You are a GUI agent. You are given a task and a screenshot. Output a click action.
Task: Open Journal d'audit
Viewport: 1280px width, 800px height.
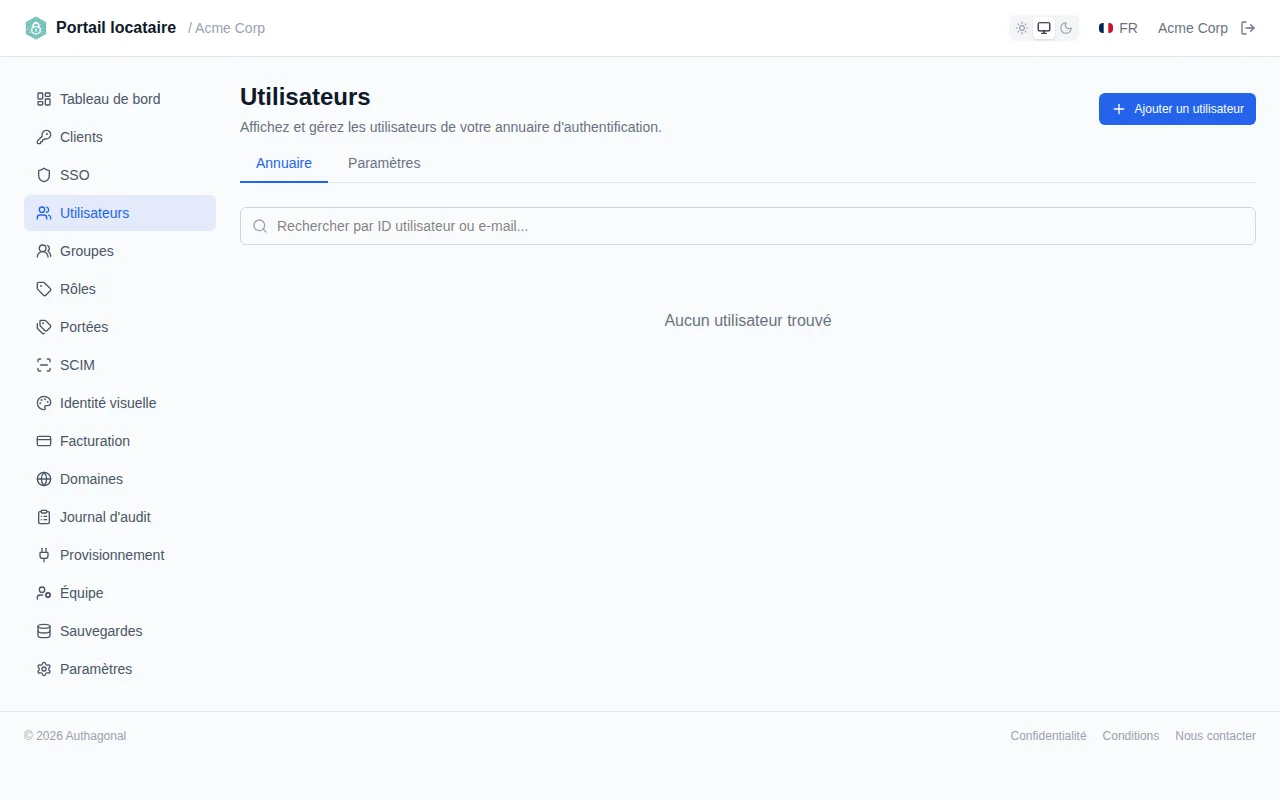click(x=120, y=517)
